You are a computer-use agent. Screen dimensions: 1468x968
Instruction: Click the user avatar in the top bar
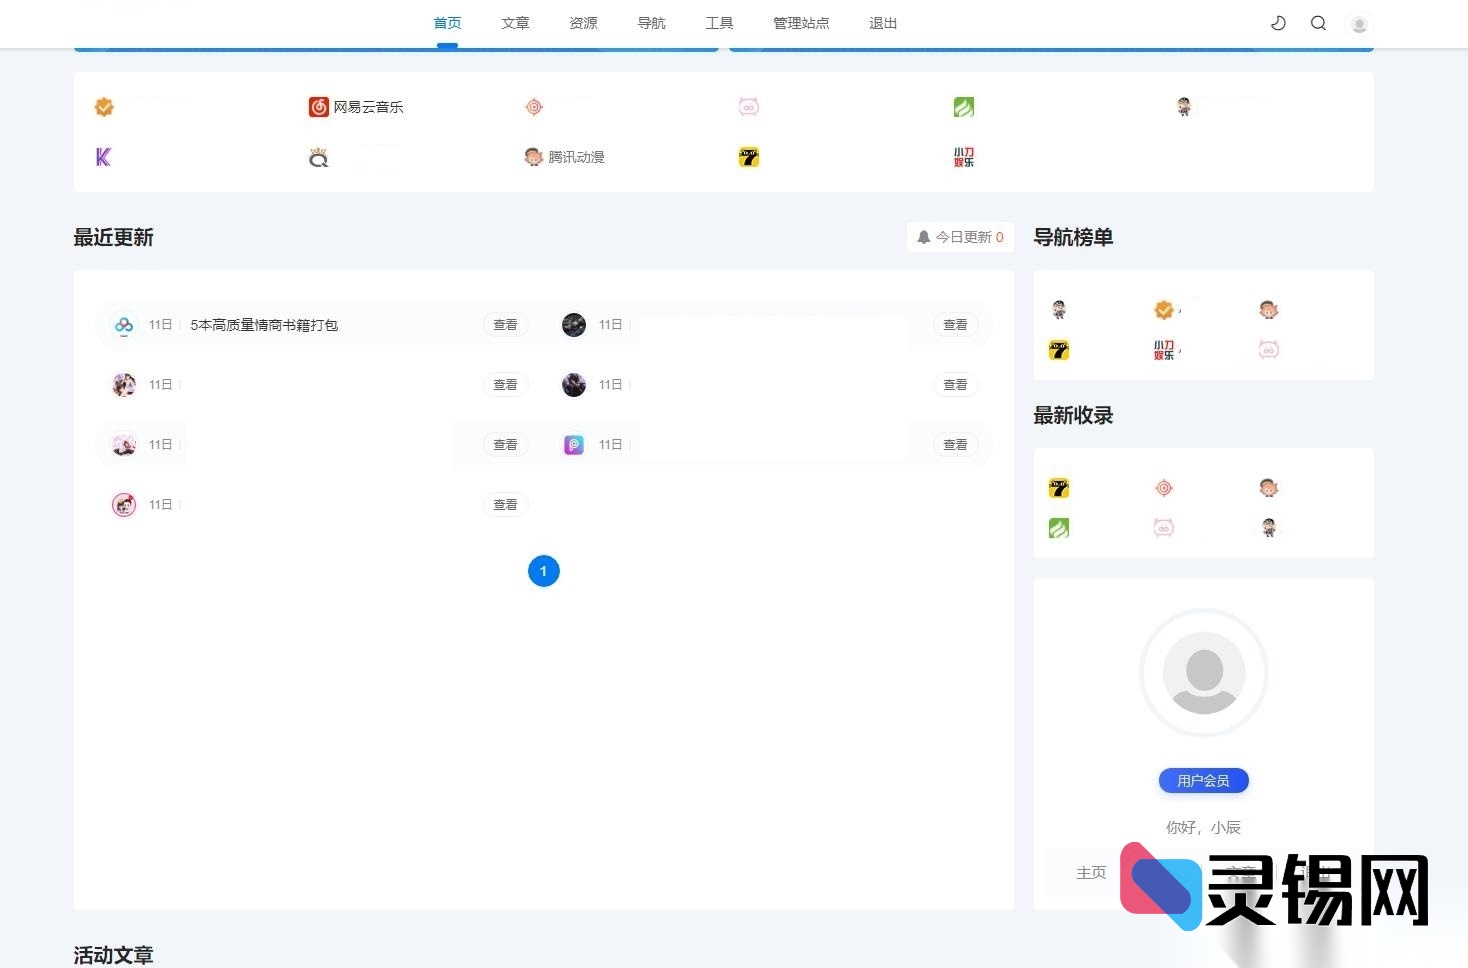click(x=1358, y=23)
